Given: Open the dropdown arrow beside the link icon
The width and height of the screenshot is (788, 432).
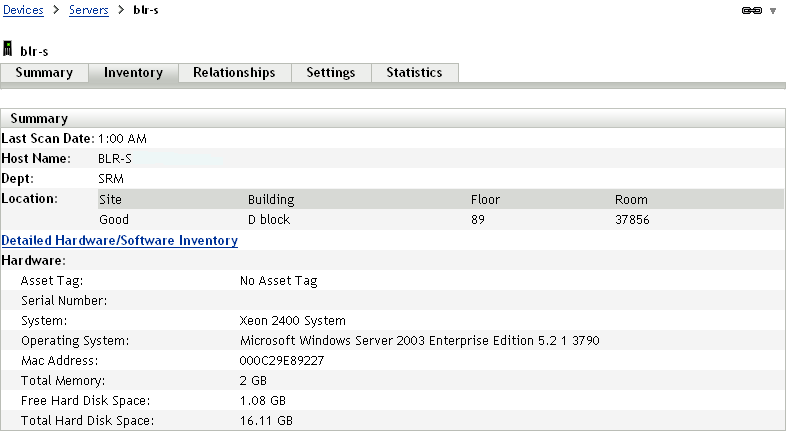Looking at the screenshot, I should coord(773,11).
